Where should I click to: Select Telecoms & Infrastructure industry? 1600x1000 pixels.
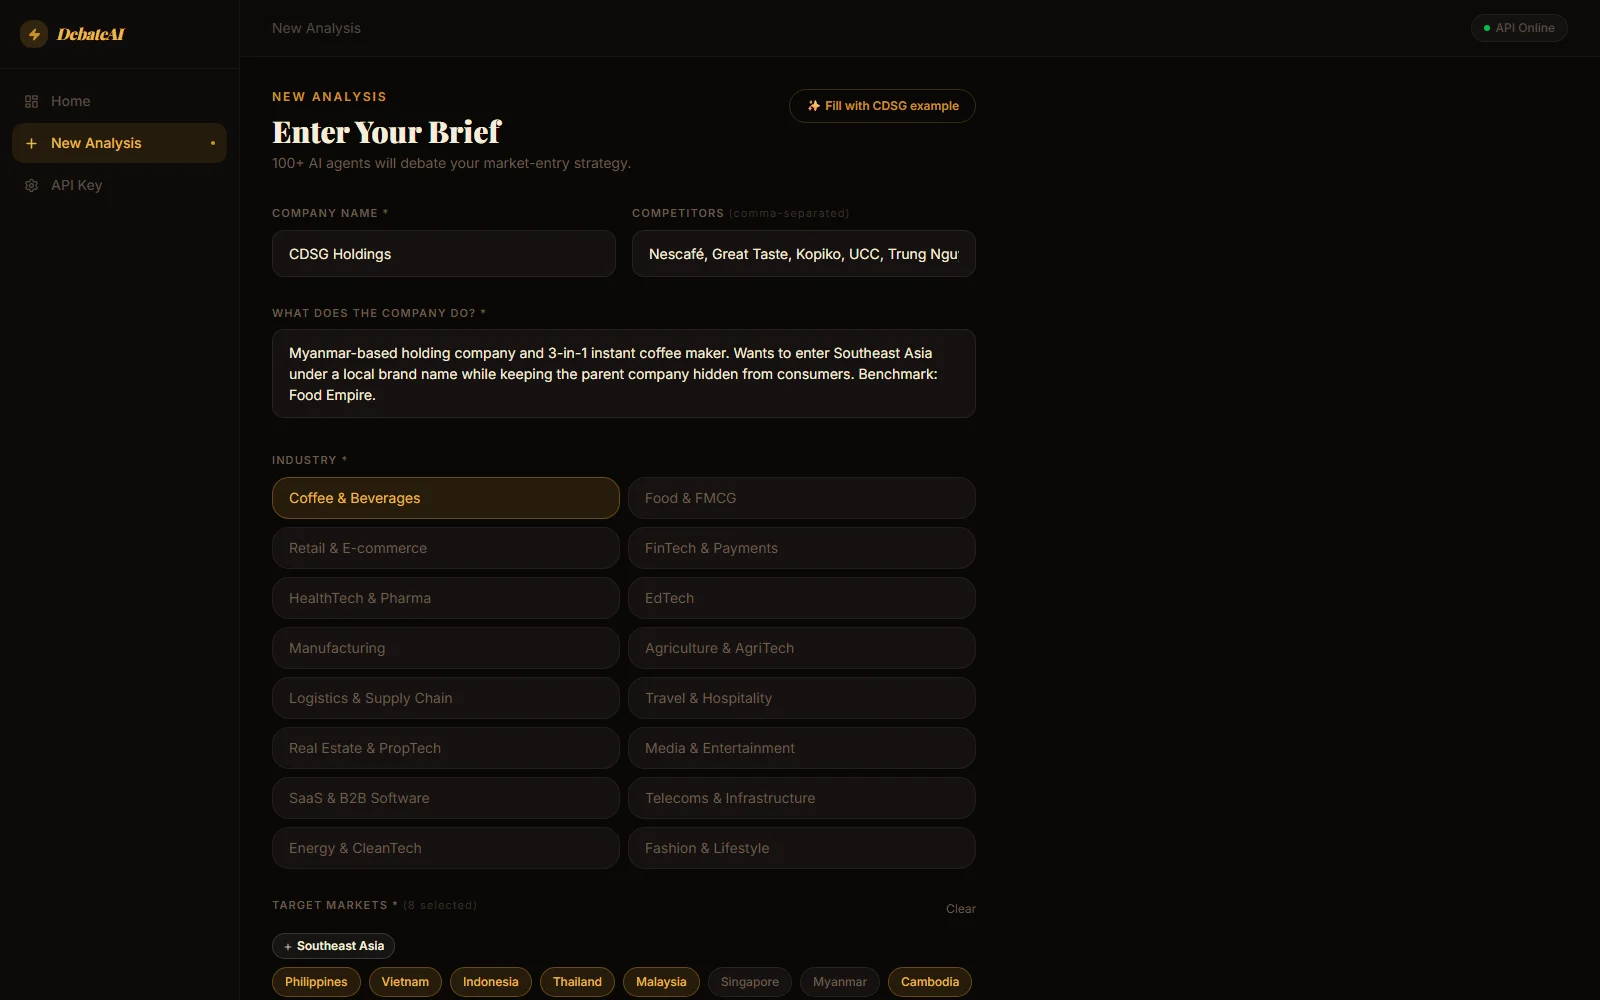coord(802,798)
